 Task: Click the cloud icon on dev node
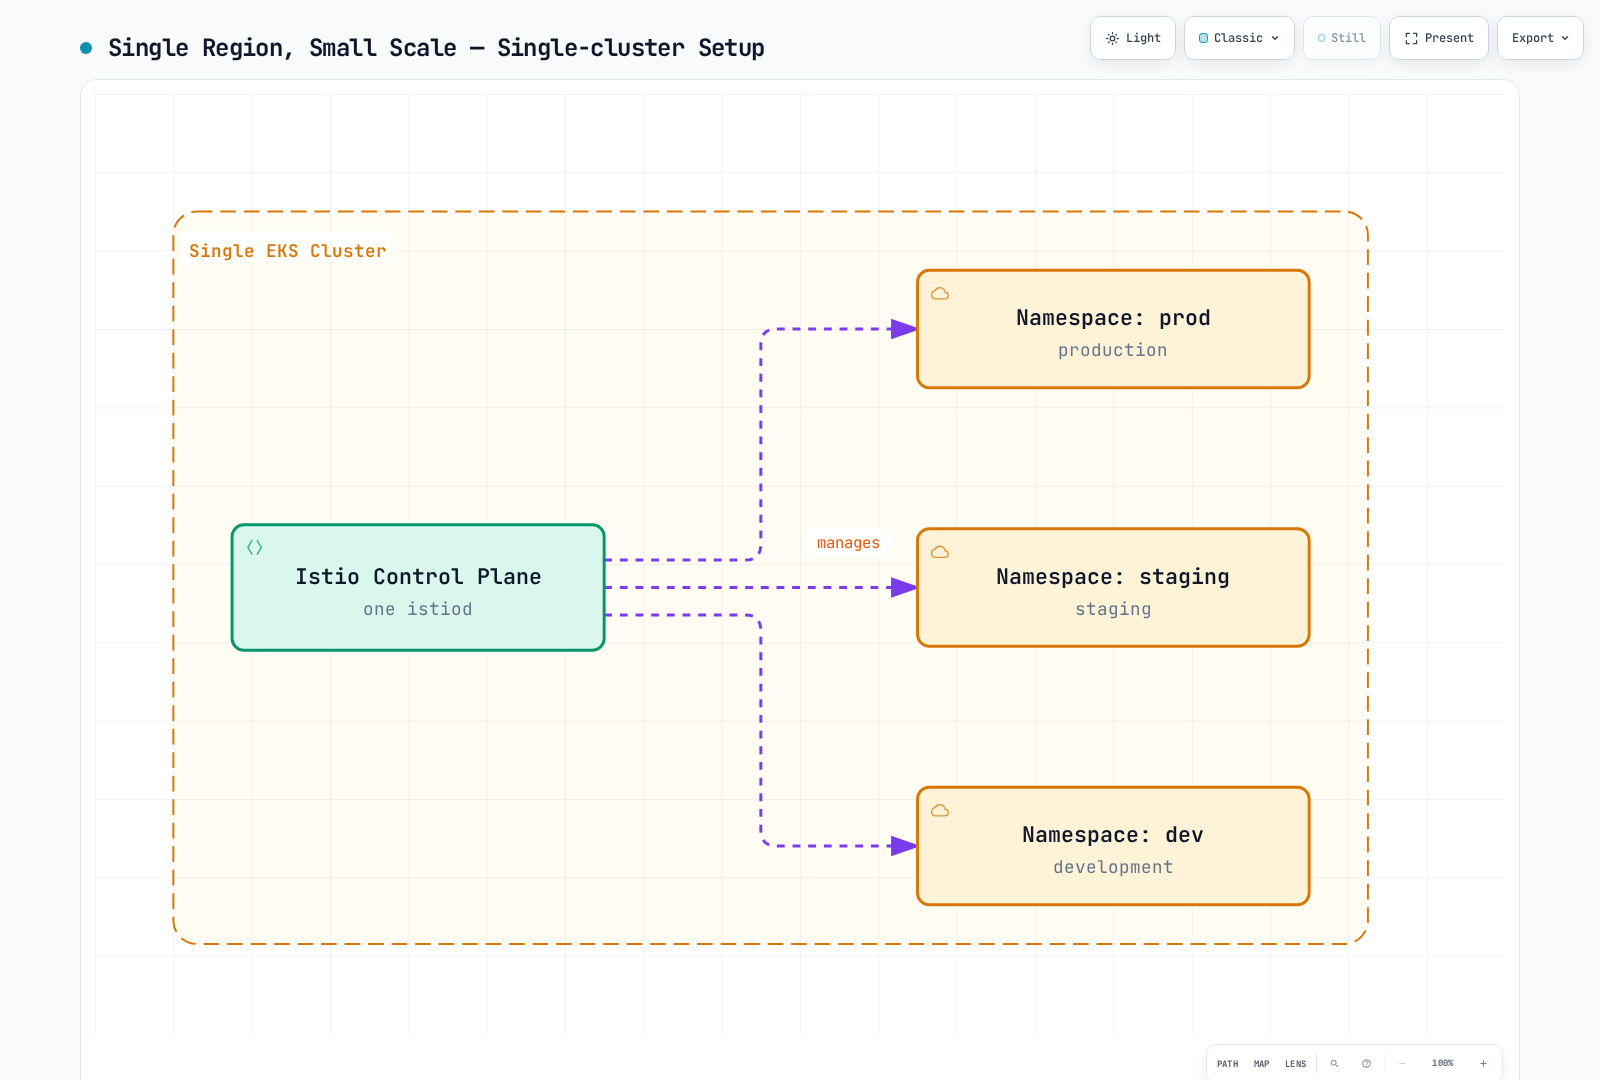[940, 811]
